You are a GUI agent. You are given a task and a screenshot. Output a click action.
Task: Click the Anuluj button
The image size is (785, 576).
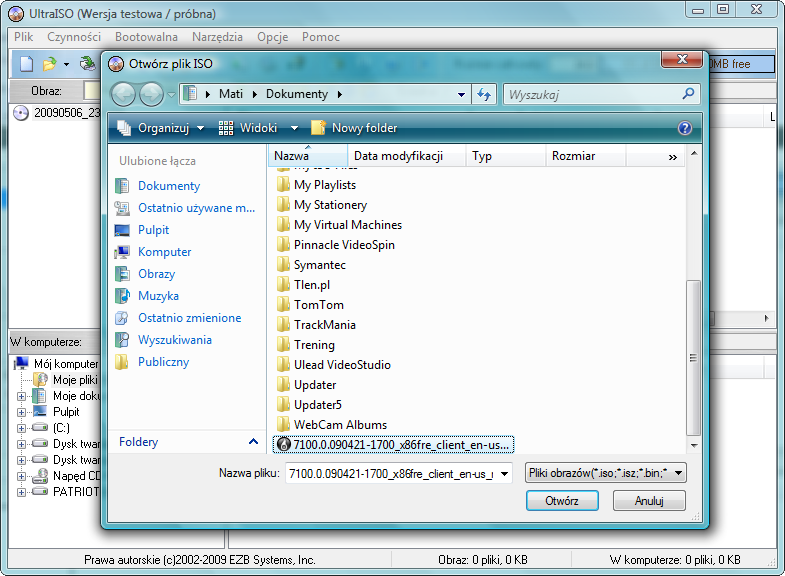click(649, 501)
